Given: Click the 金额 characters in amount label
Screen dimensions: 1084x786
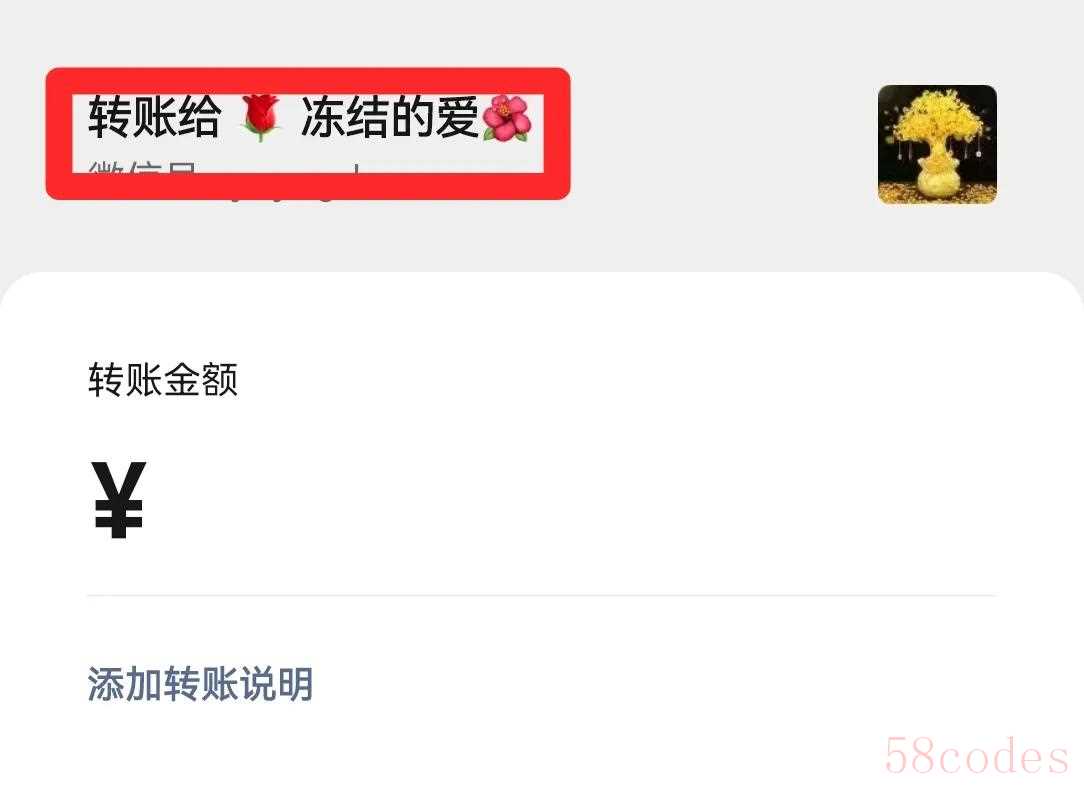Looking at the screenshot, I should coord(201,380).
